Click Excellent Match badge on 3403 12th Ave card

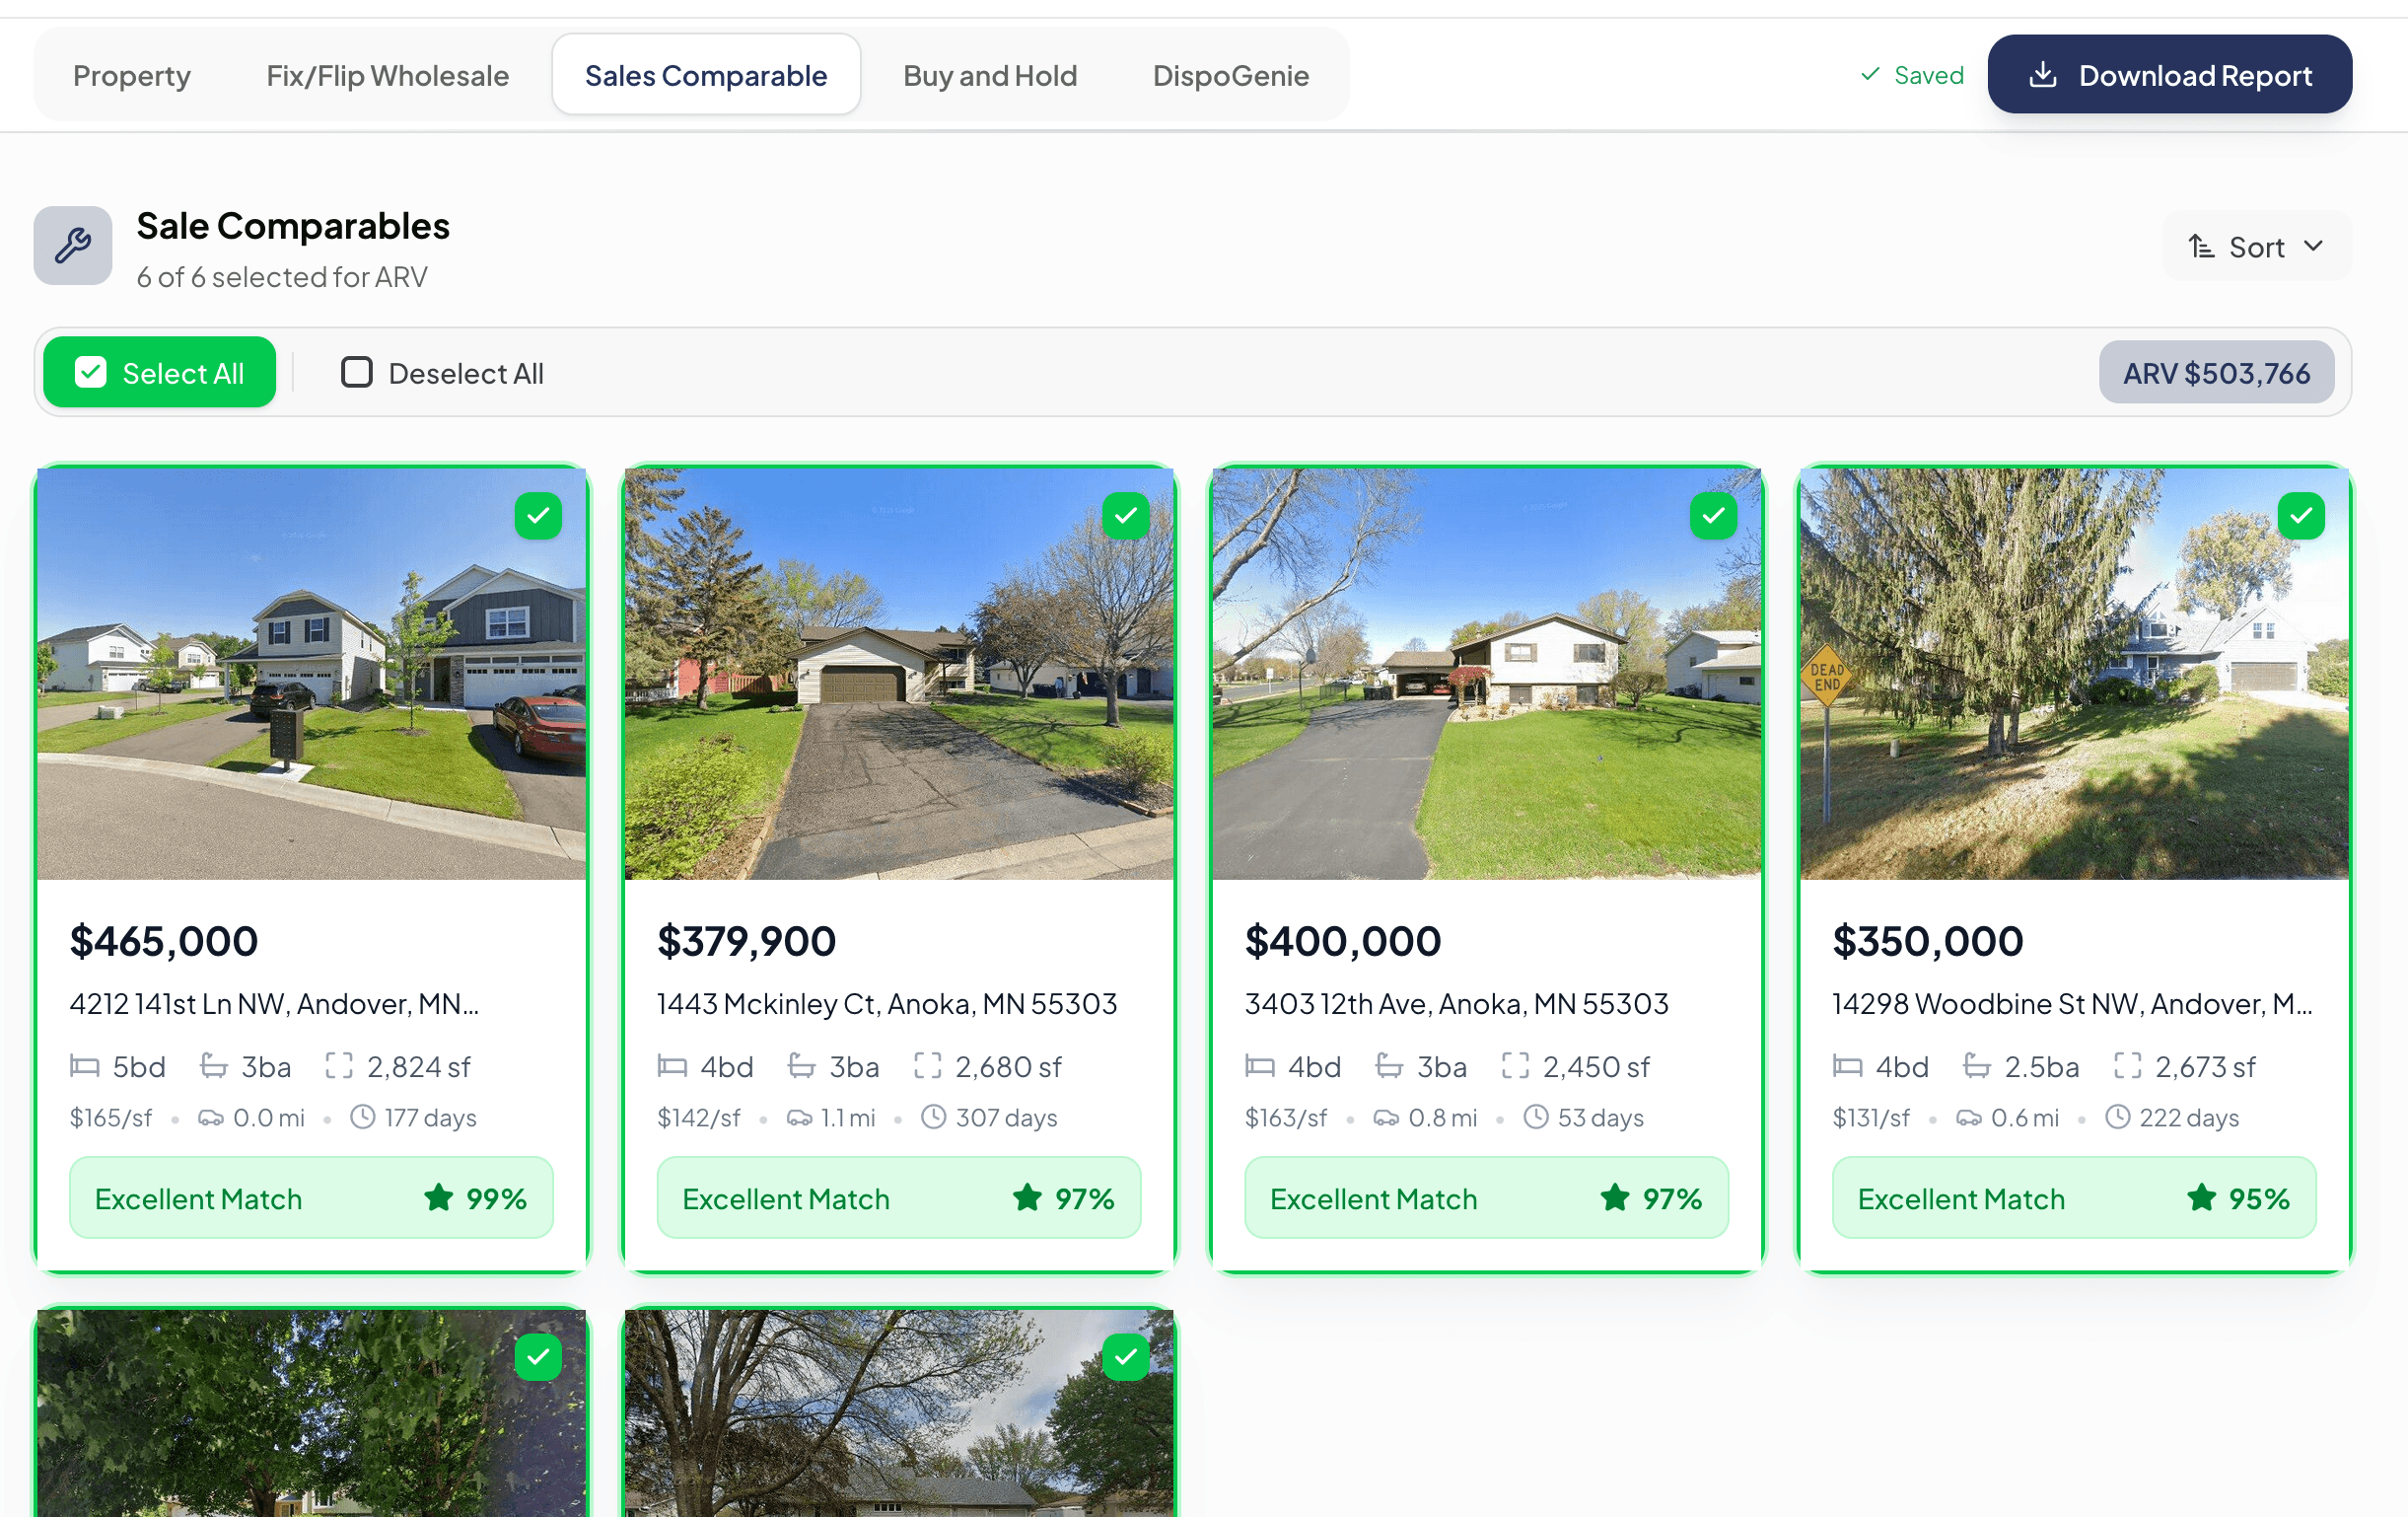(x=1487, y=1198)
